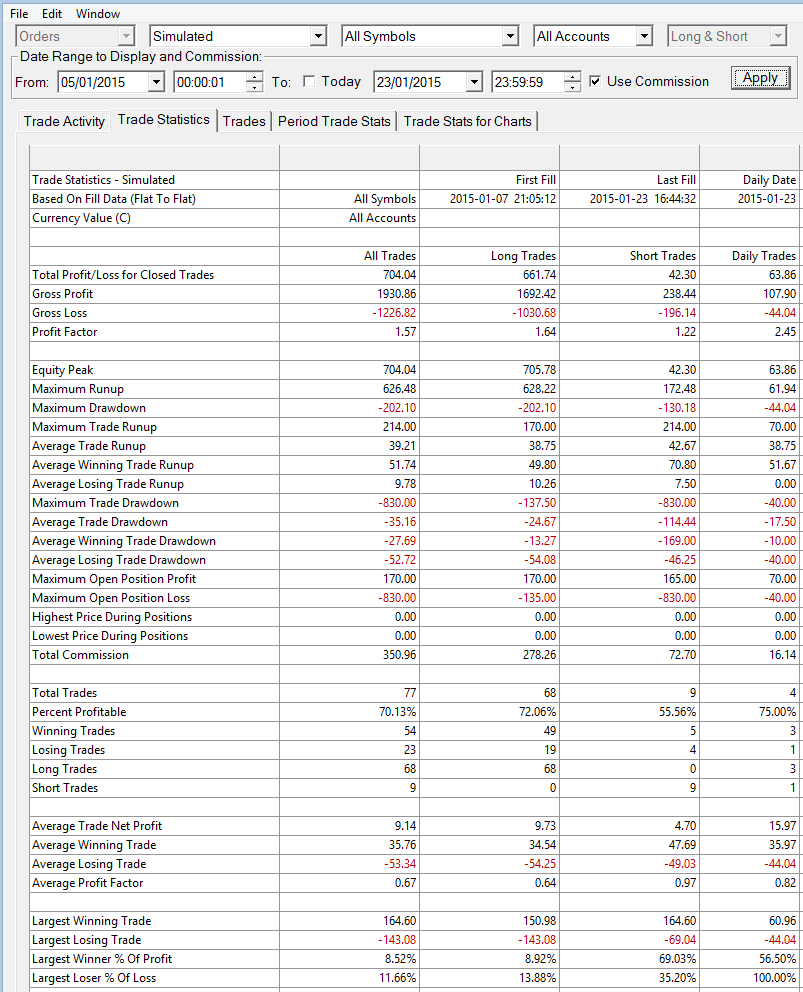Select the Daily Trades column header
Screen dimensions: 803x992
coord(764,256)
